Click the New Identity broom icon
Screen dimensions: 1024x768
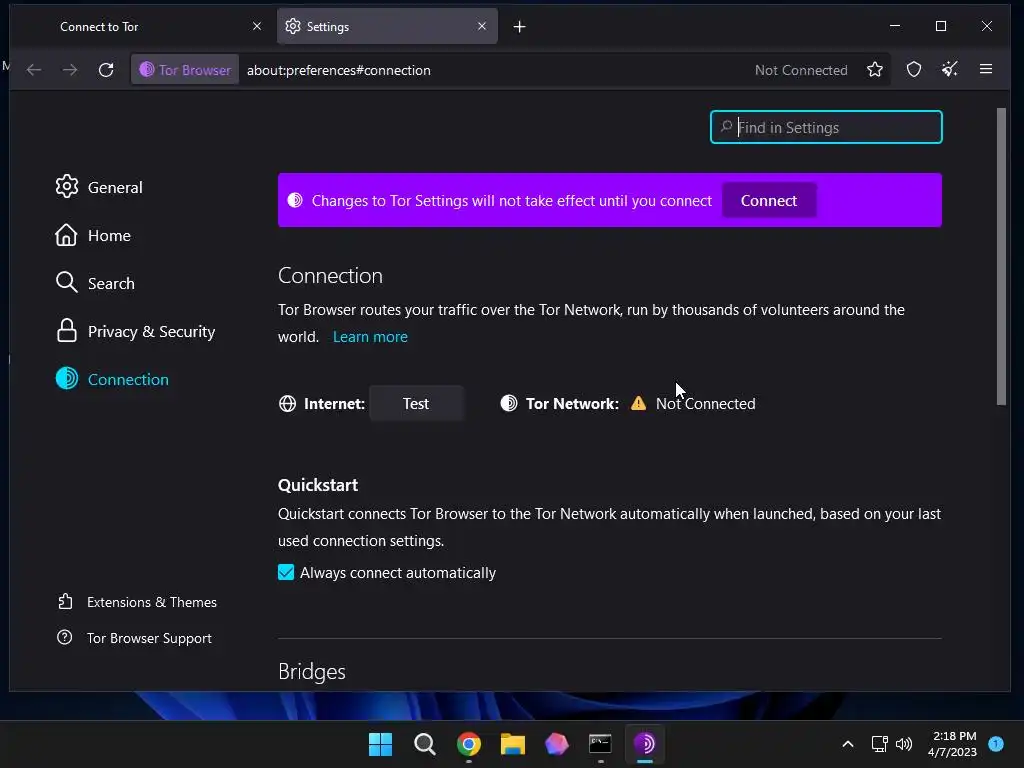(x=950, y=69)
